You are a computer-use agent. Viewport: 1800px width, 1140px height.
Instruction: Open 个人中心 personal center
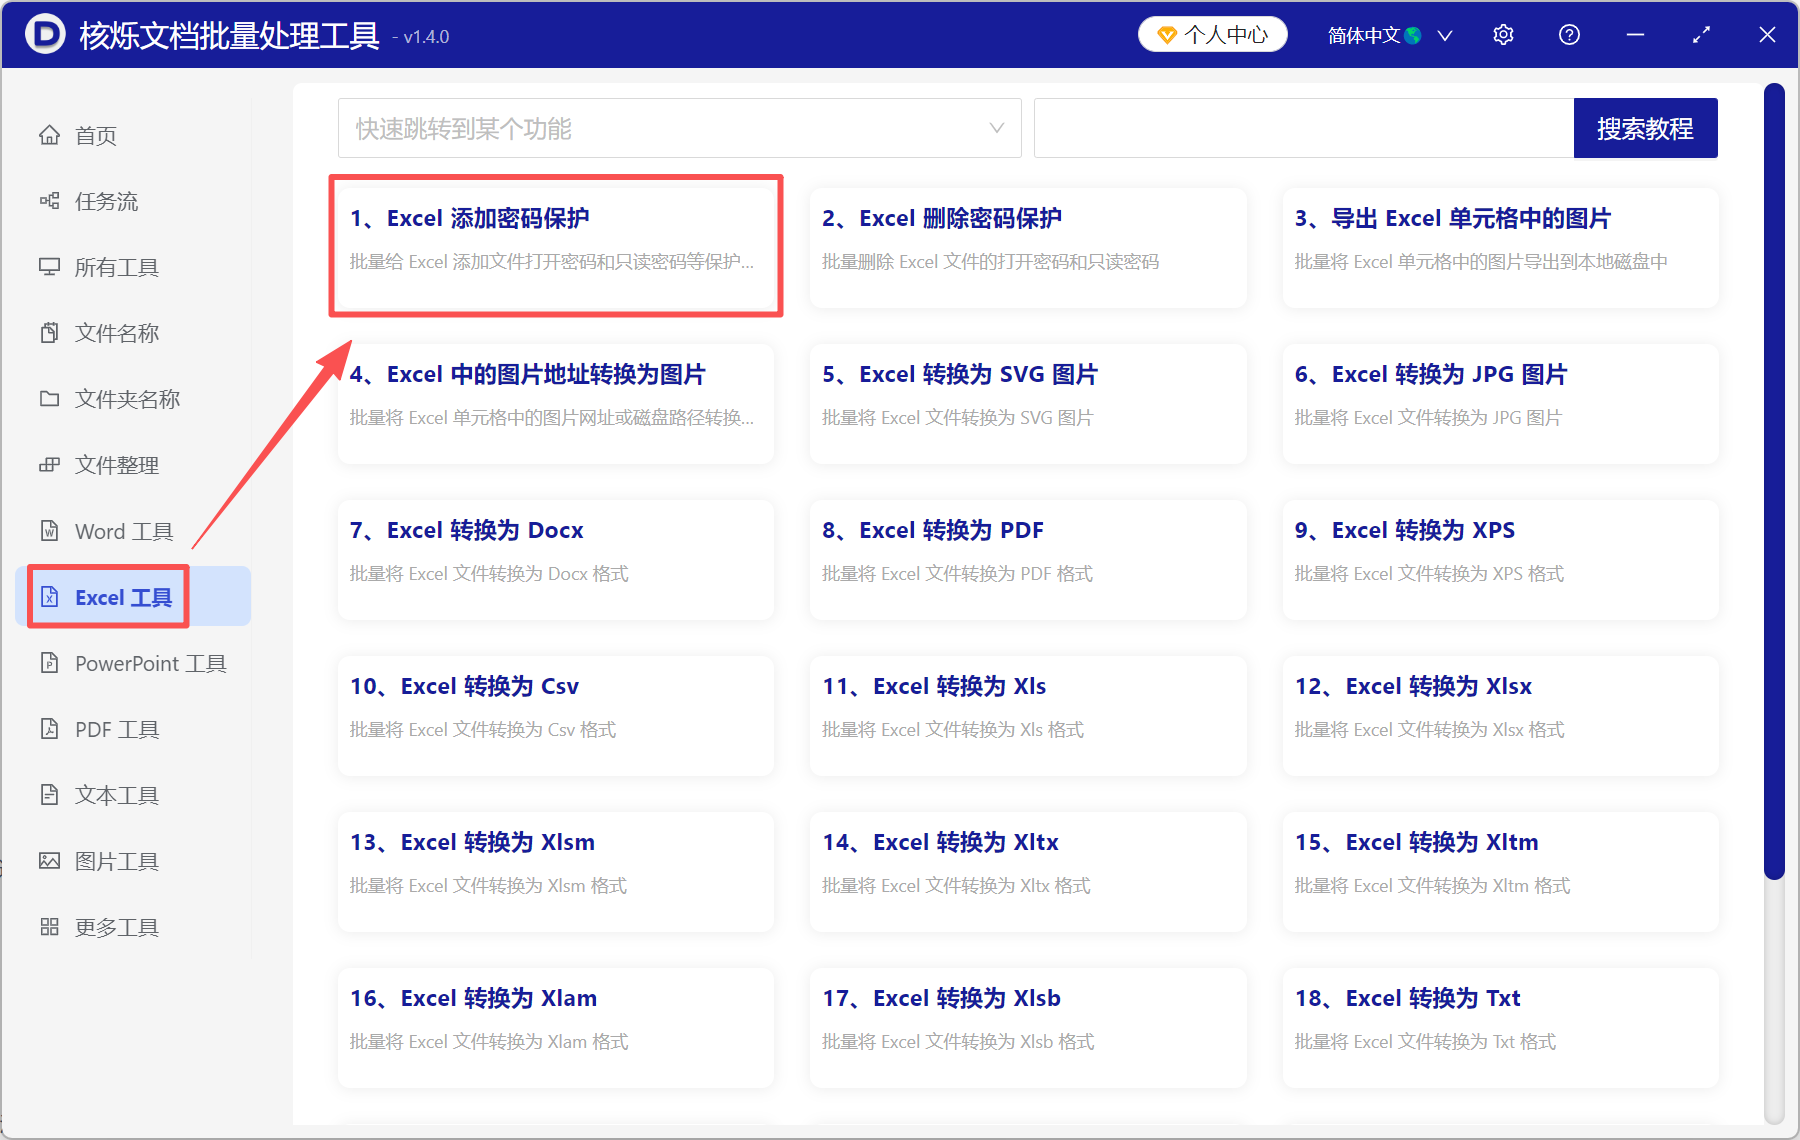pos(1212,34)
